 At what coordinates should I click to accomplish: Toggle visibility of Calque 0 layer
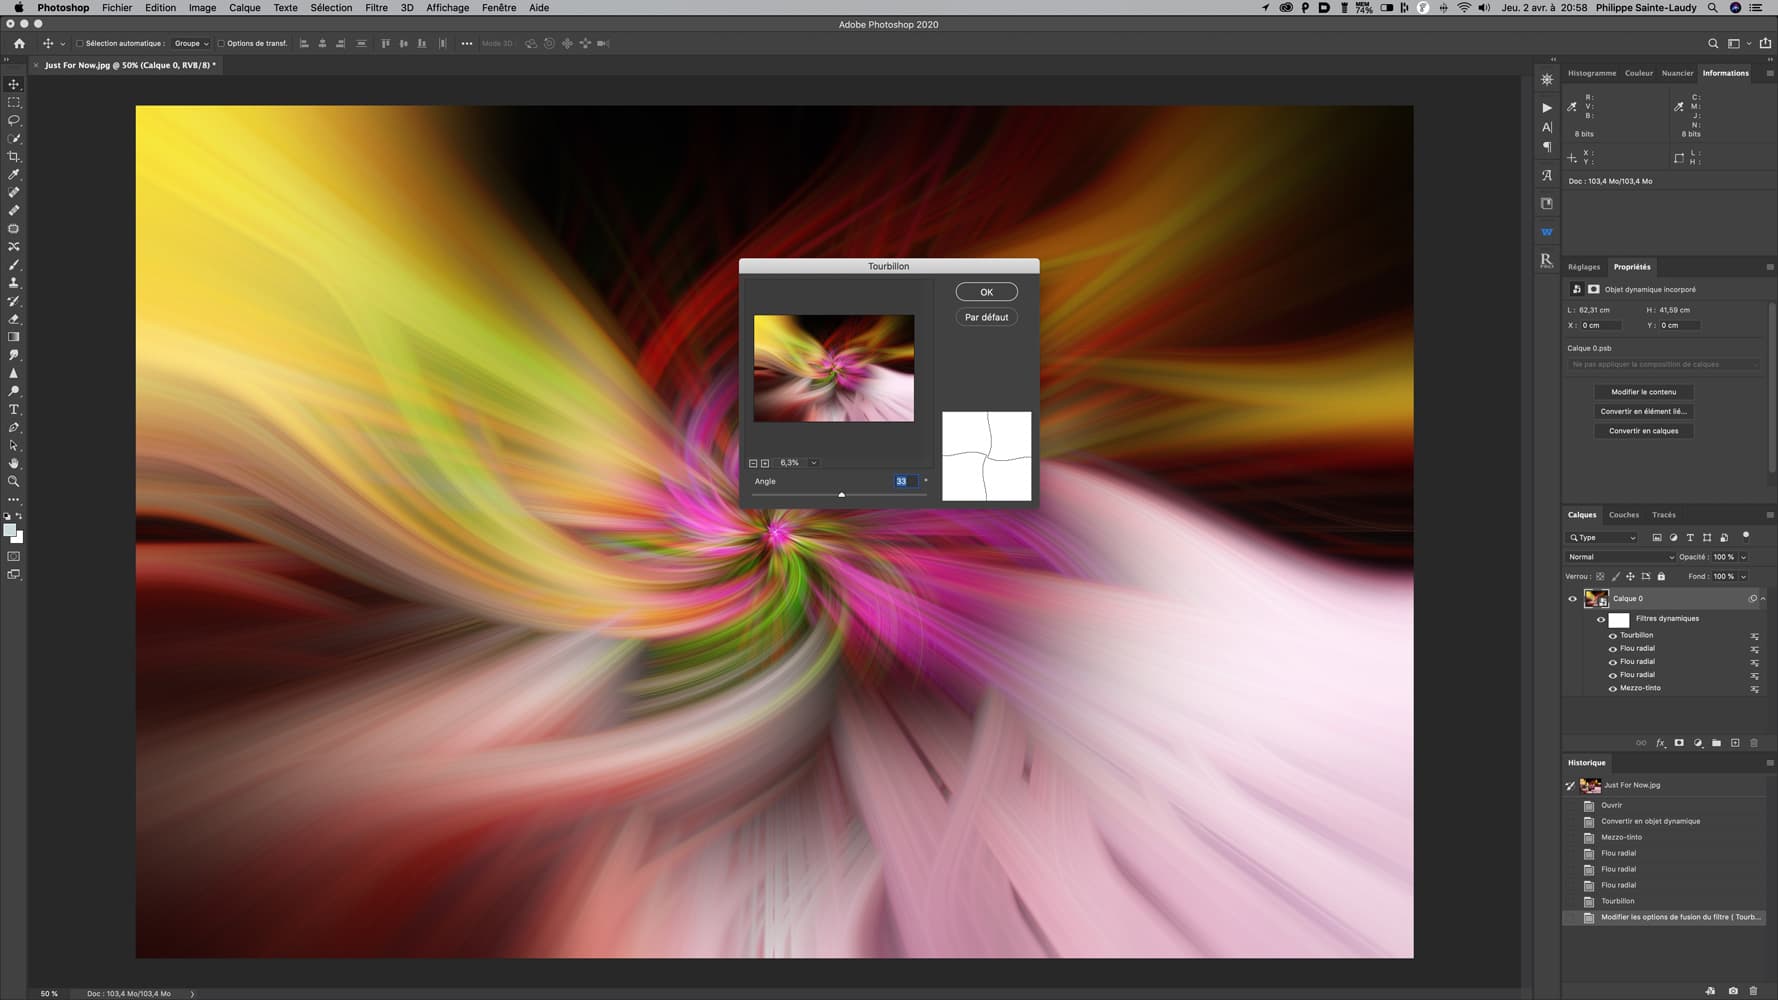point(1572,599)
